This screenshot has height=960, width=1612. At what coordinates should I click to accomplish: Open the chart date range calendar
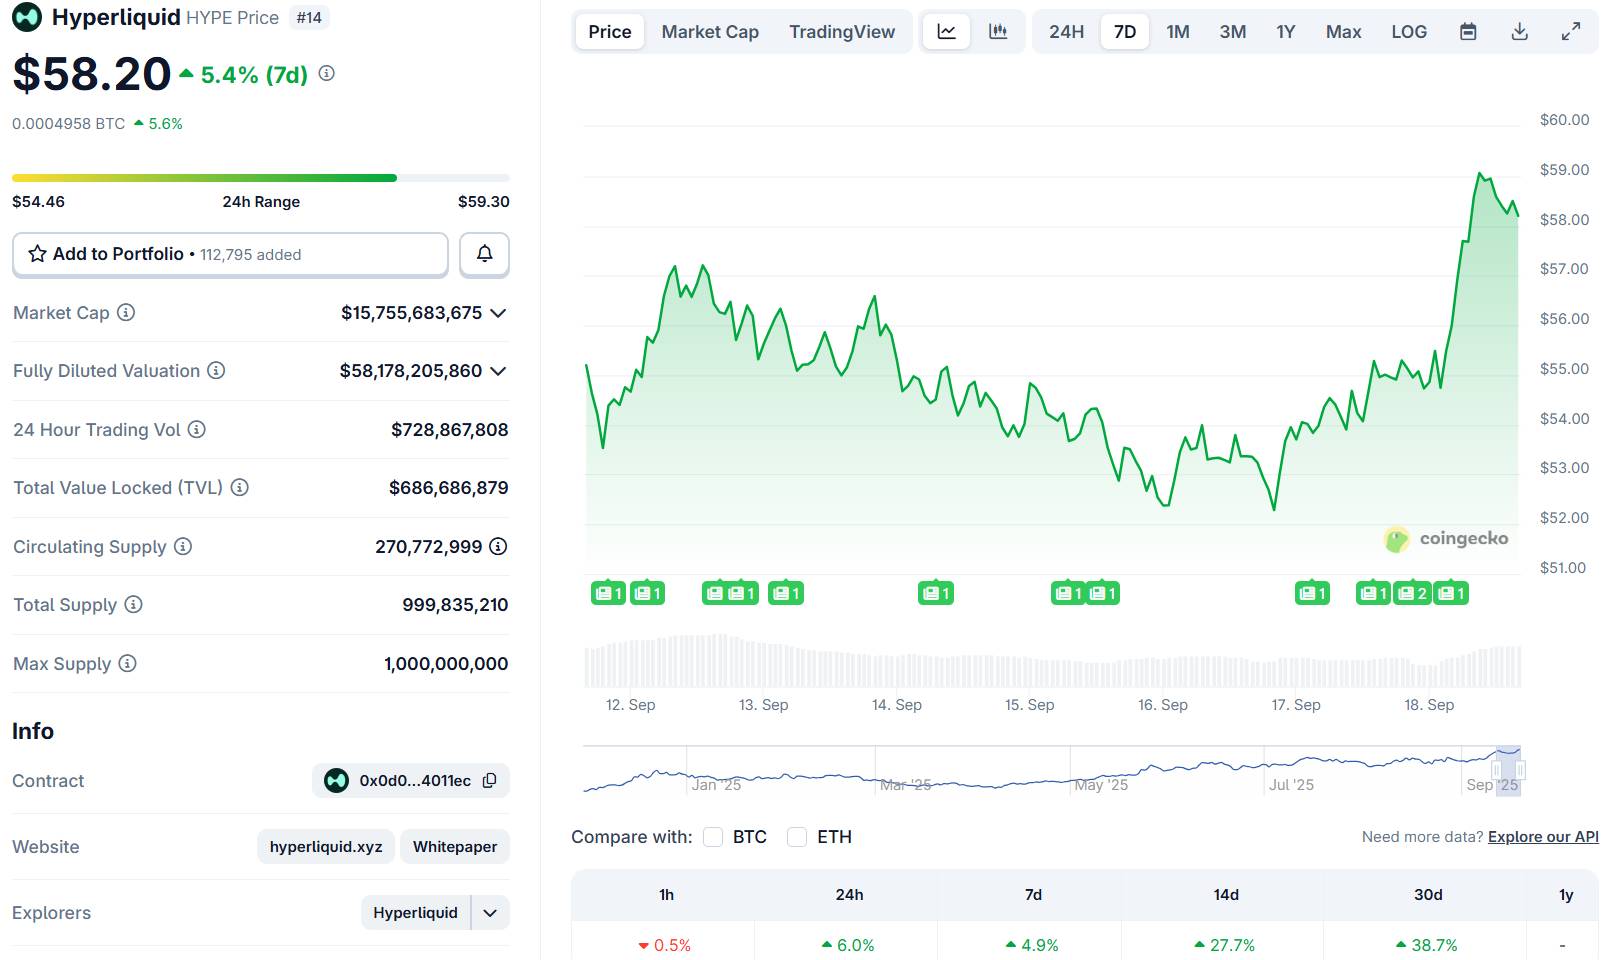tap(1468, 32)
